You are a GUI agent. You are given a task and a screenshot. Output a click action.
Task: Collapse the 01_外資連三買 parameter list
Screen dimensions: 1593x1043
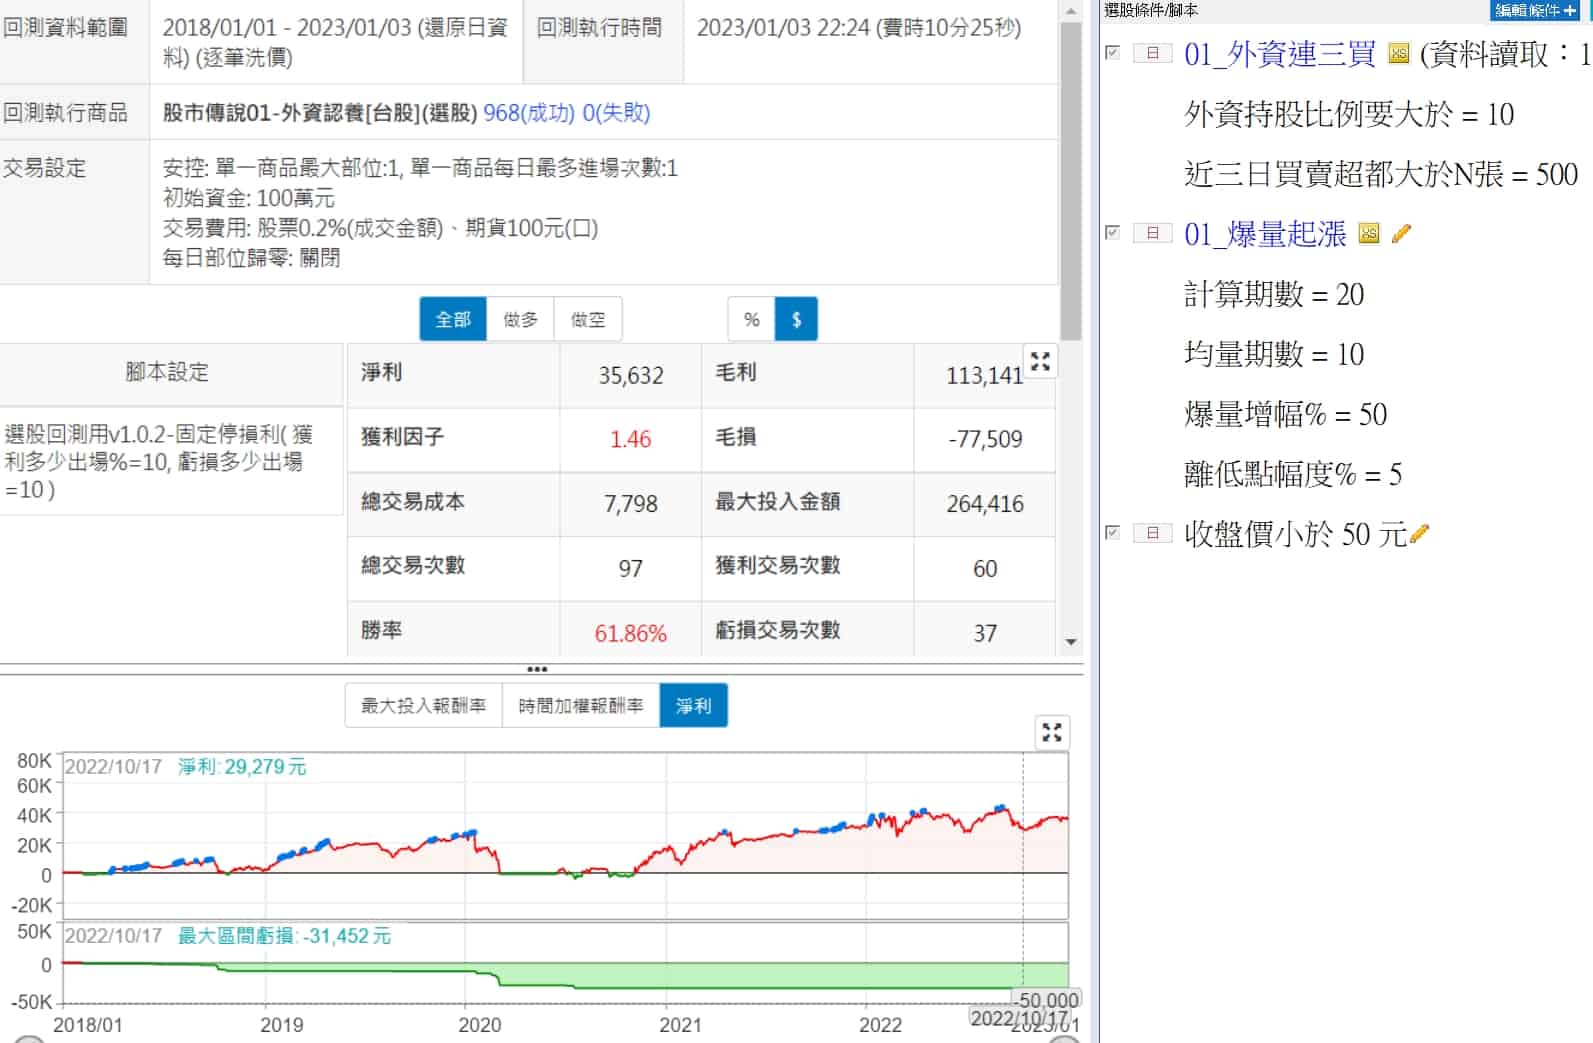click(1152, 54)
